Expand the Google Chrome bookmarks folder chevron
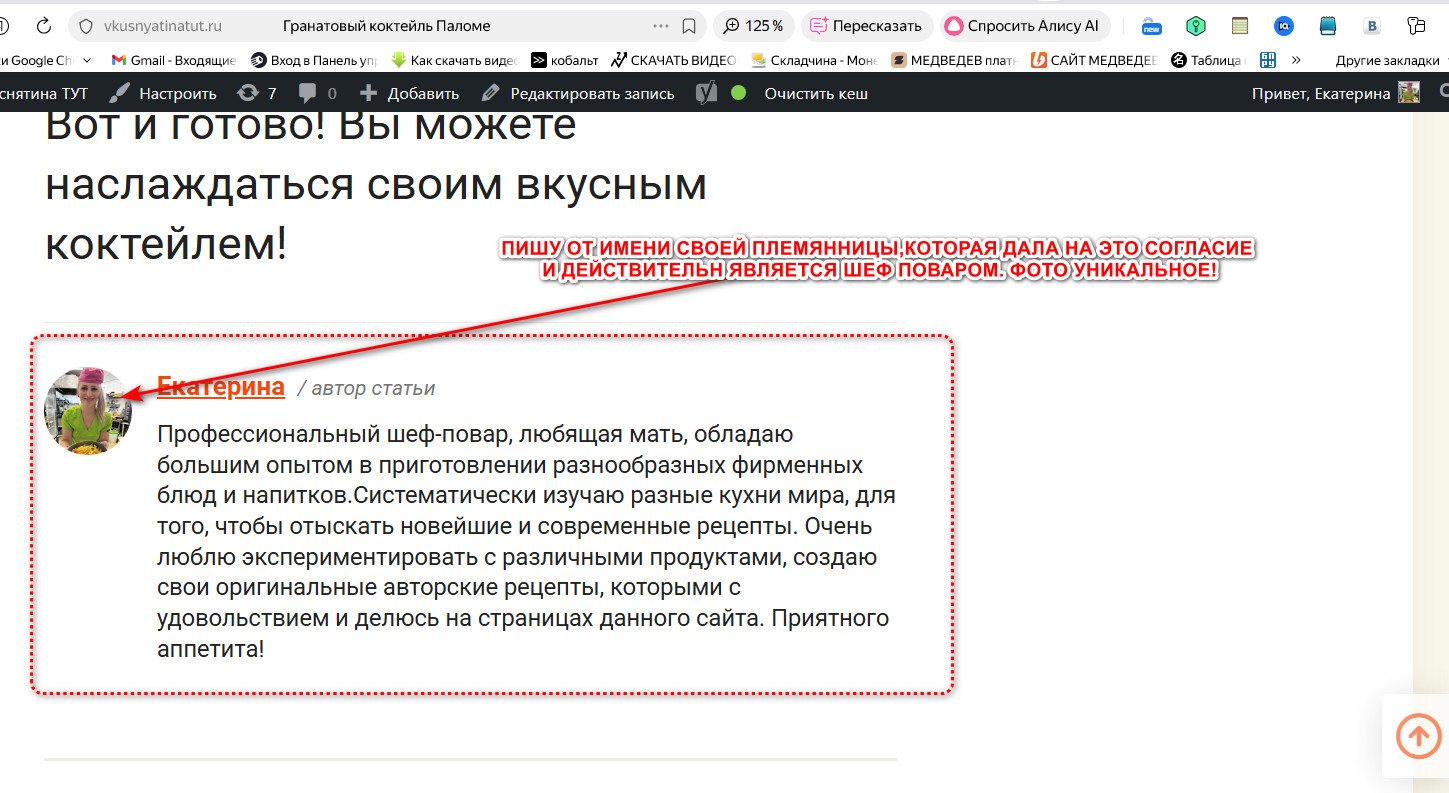This screenshot has width=1449, height=793. click(x=86, y=60)
